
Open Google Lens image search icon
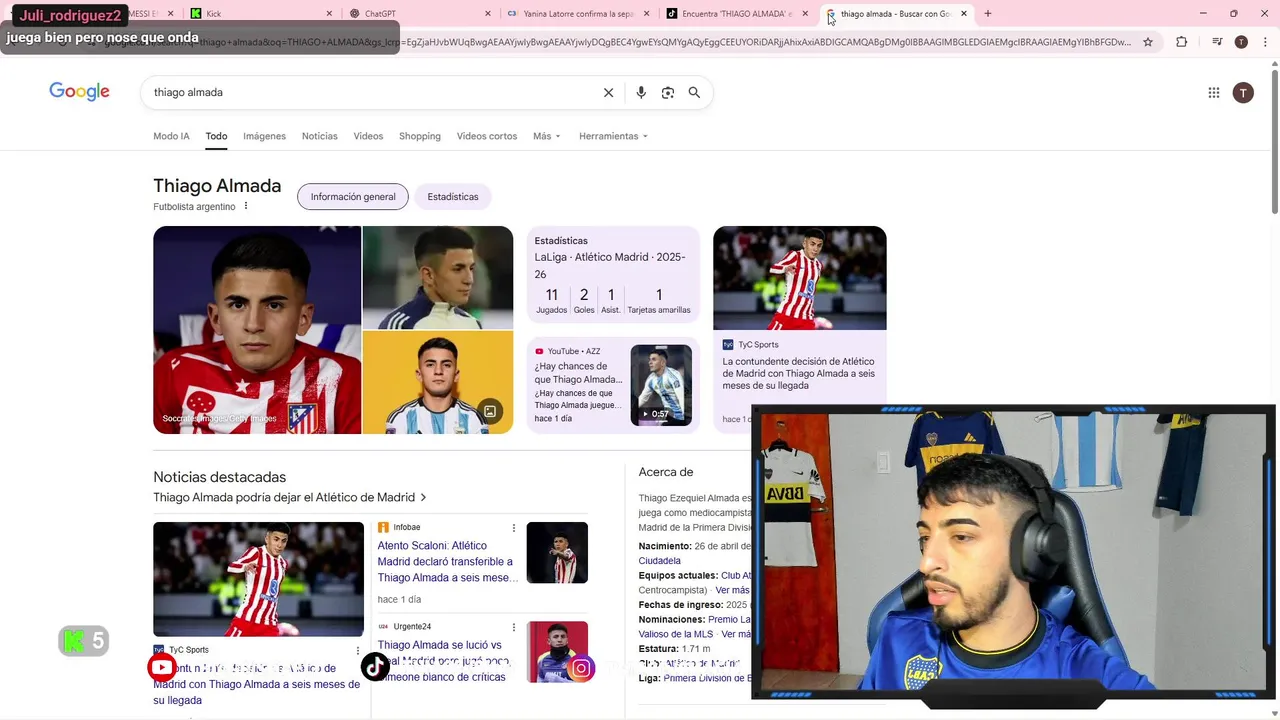tap(668, 92)
